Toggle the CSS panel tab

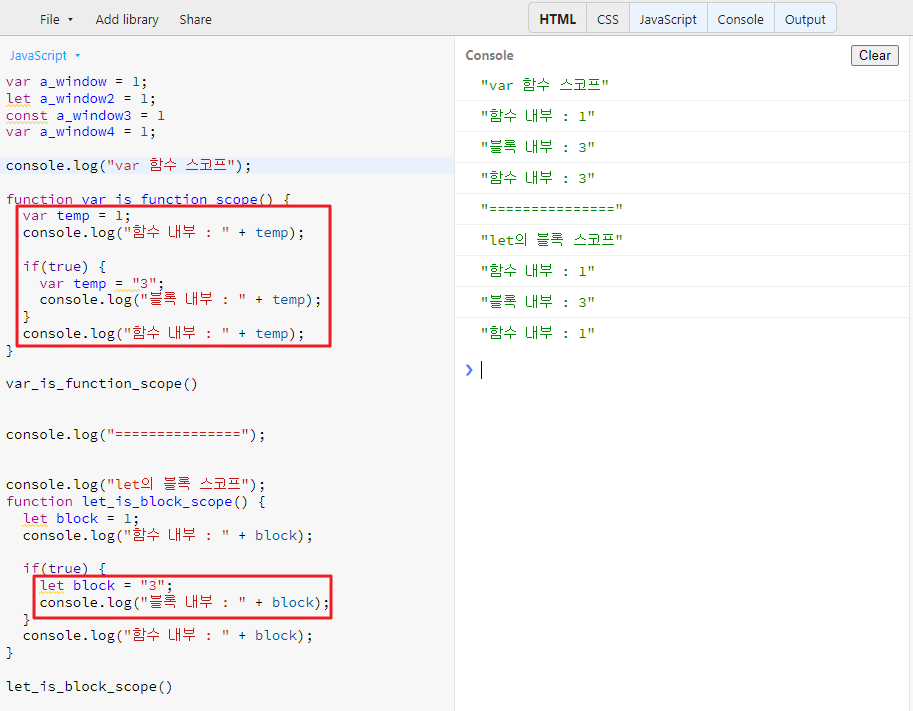click(x=607, y=19)
